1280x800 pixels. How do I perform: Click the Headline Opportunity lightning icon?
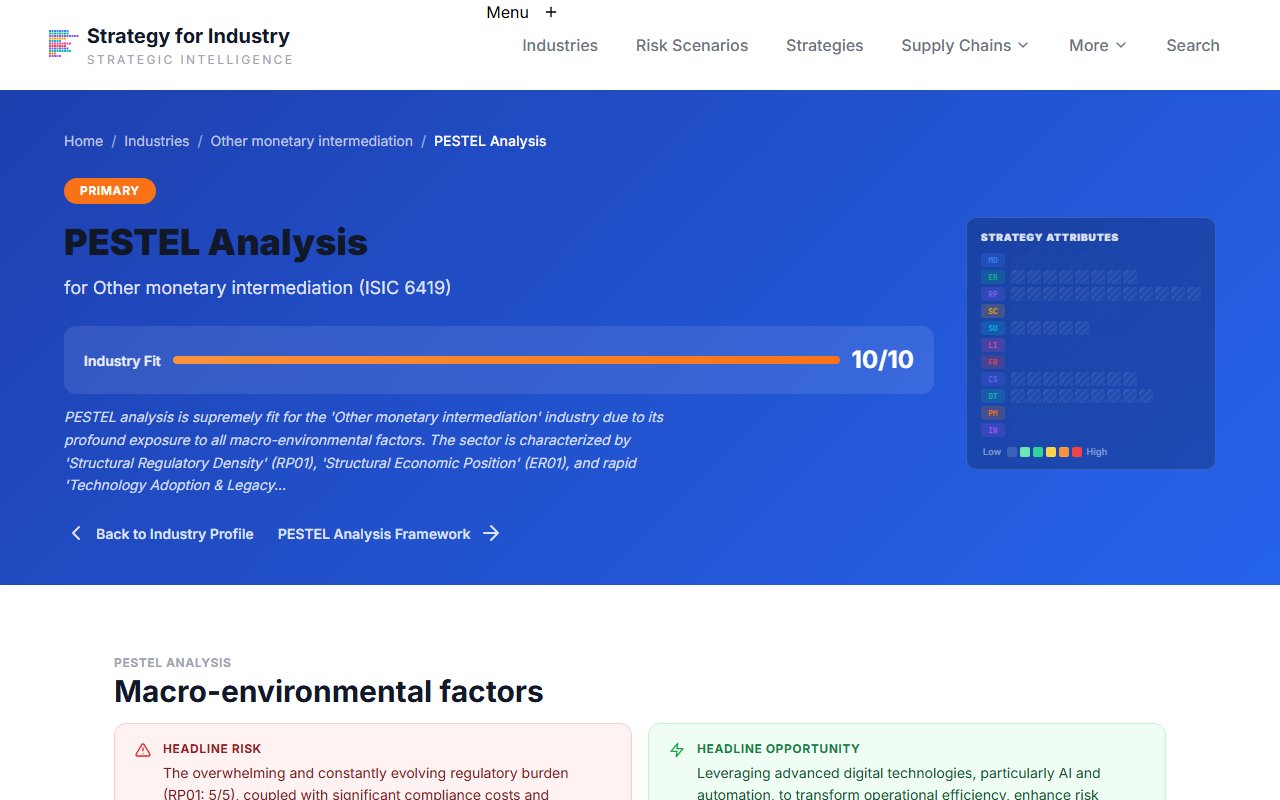click(x=676, y=748)
